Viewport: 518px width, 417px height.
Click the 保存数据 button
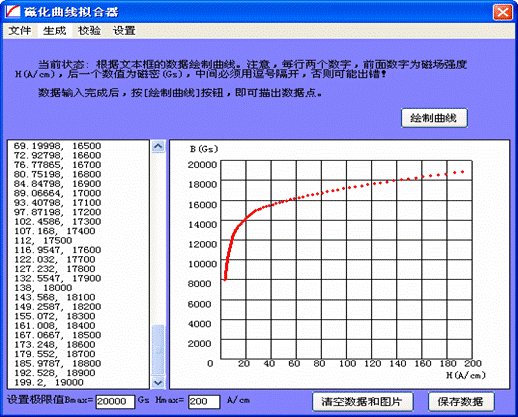(x=461, y=402)
